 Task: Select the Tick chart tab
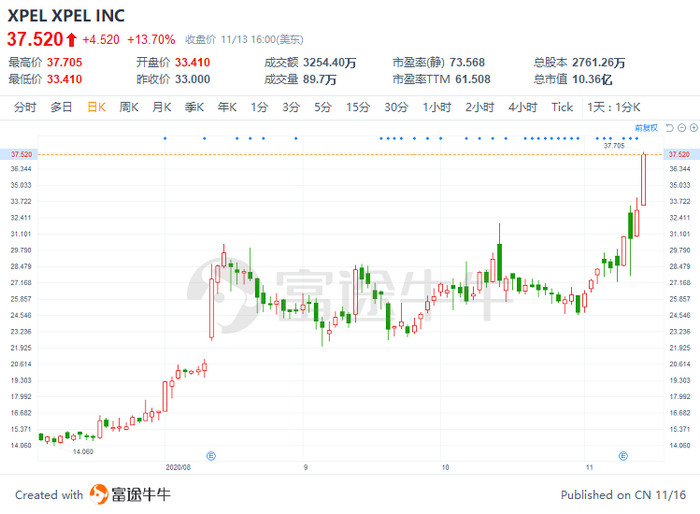point(562,107)
